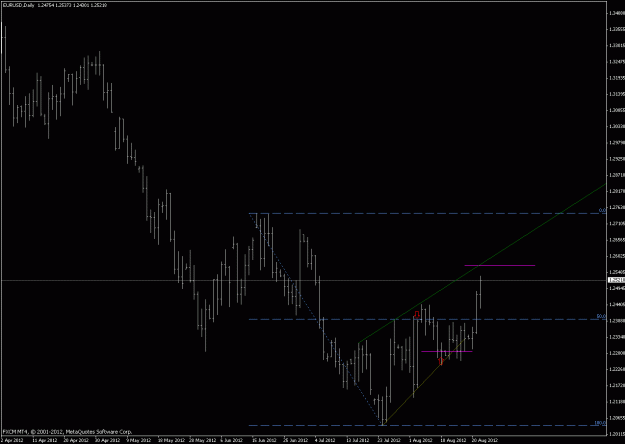Click the Fibonacci 50.0 level label
The width and height of the screenshot is (625, 444).
click(601, 316)
